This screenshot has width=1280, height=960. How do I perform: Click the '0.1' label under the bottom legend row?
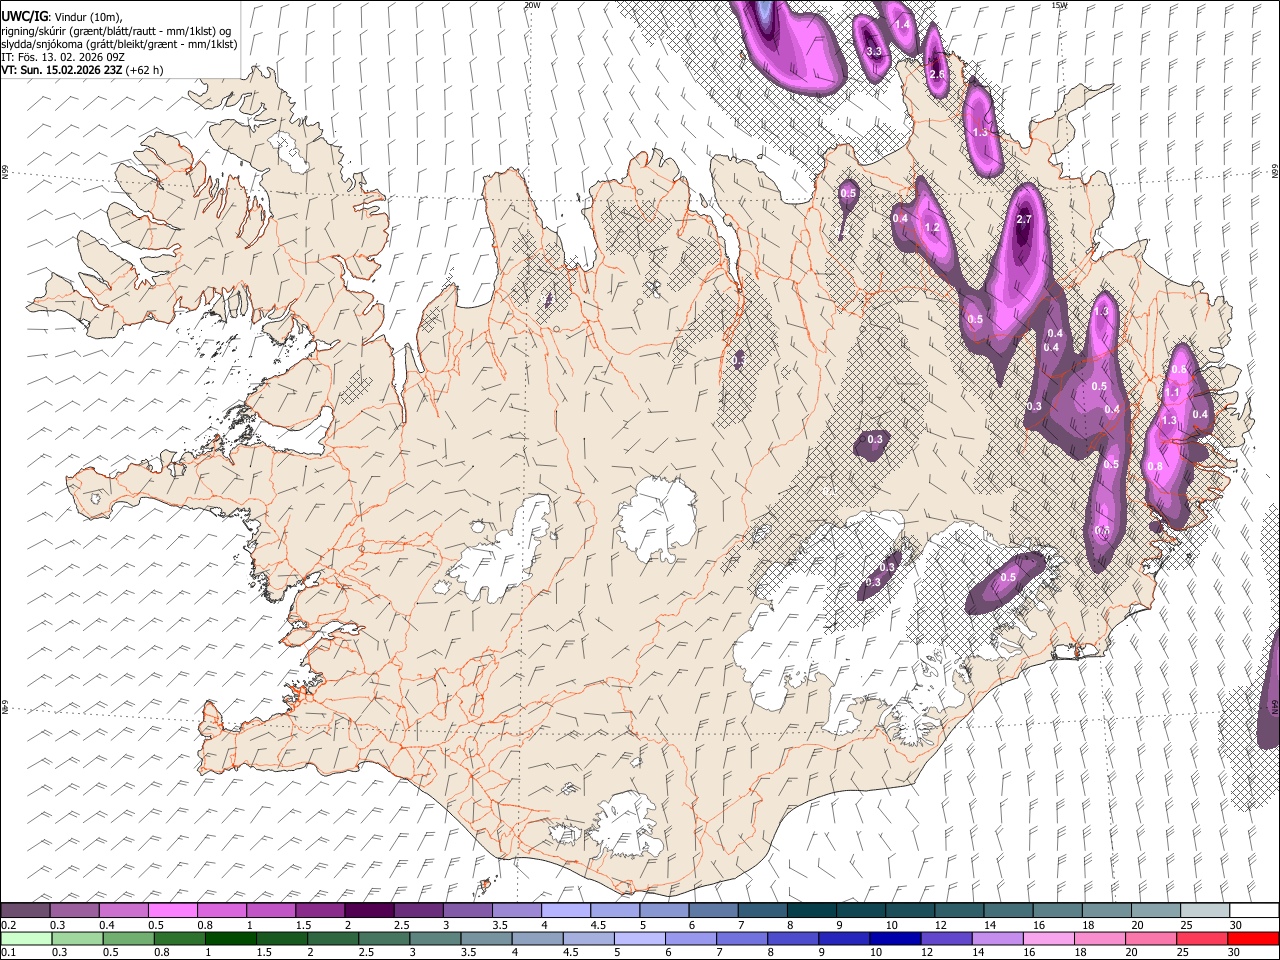tap(8, 952)
